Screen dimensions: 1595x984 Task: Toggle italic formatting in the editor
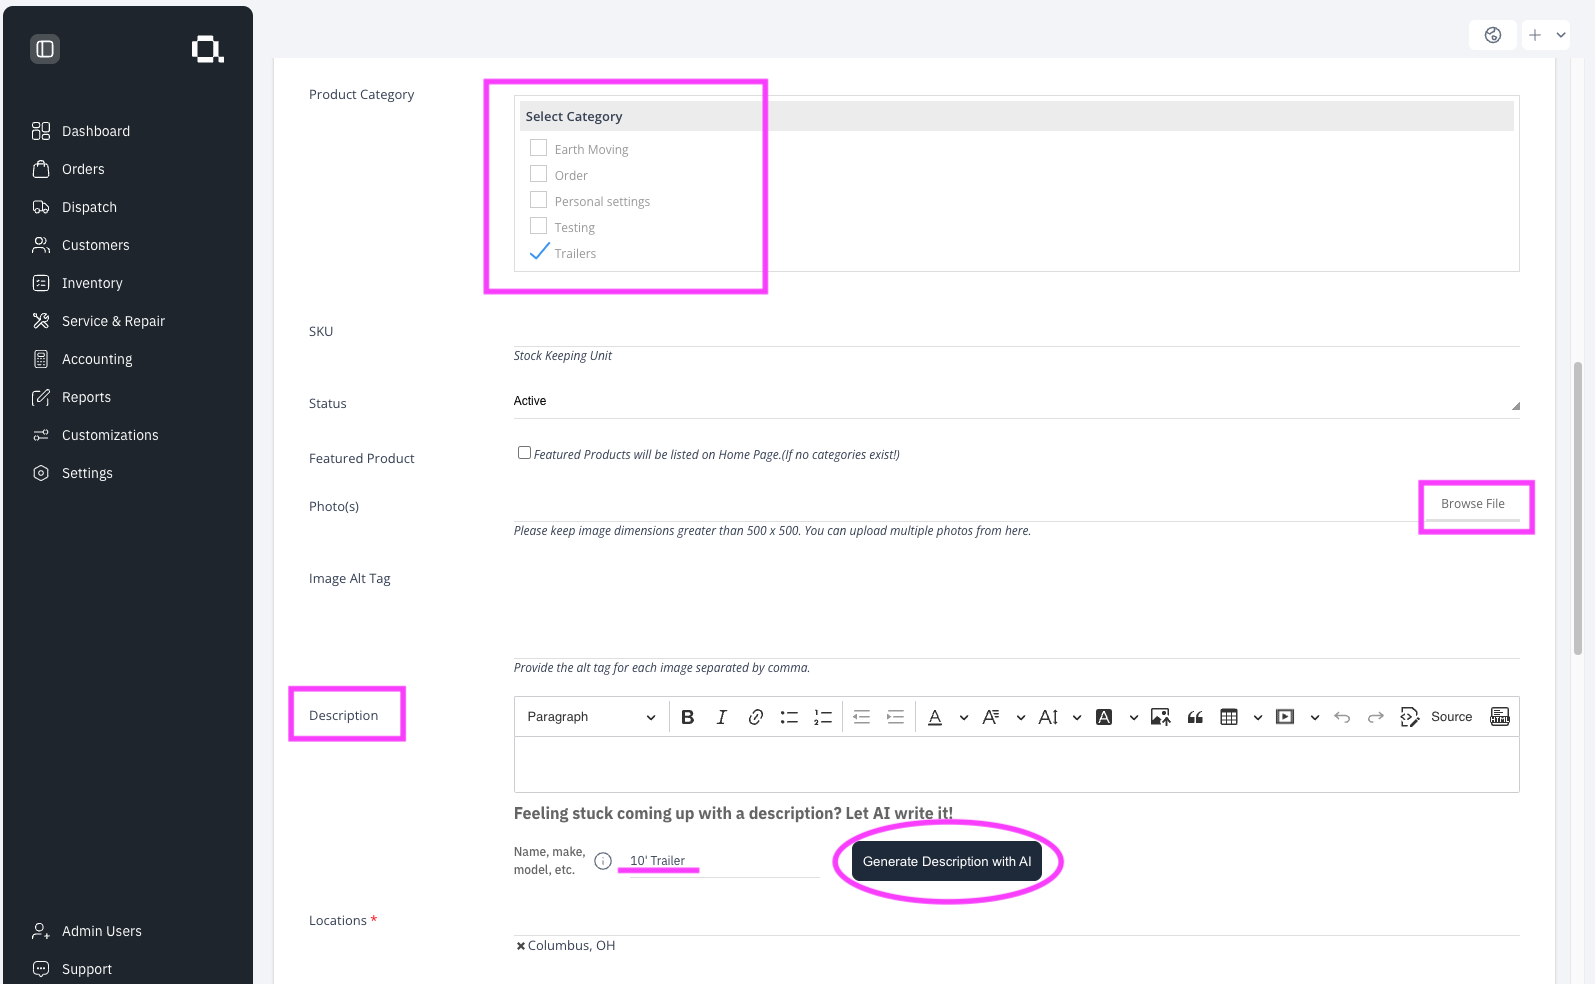pyautogui.click(x=722, y=717)
